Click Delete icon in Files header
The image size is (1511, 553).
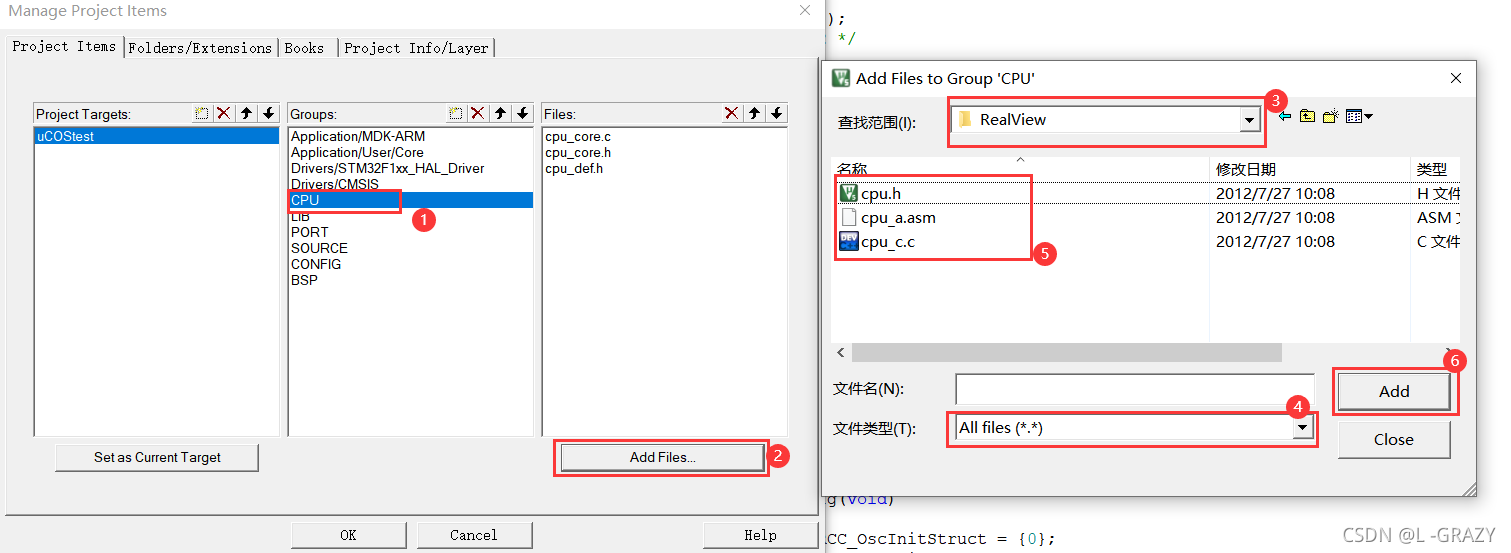tap(732, 114)
